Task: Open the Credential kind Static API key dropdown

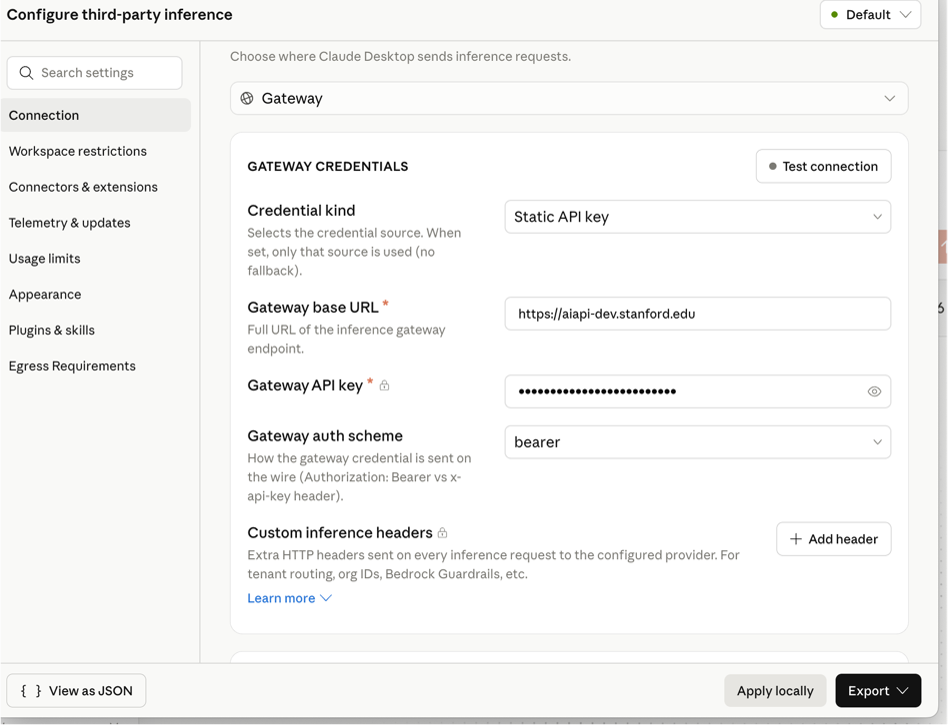Action: 697,217
